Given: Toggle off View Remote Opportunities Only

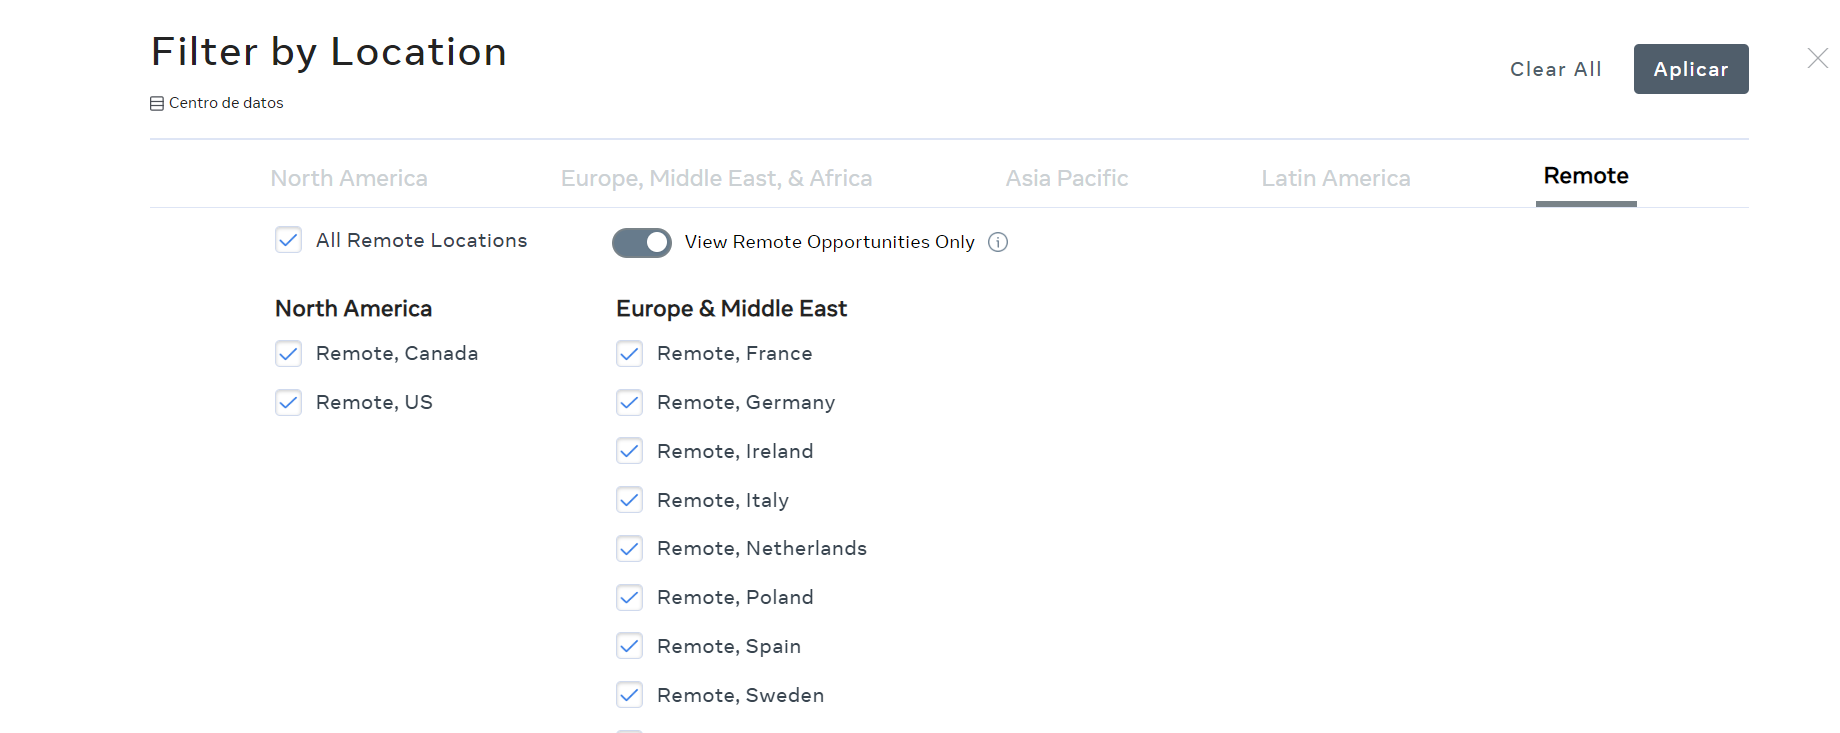Looking at the screenshot, I should click(642, 242).
